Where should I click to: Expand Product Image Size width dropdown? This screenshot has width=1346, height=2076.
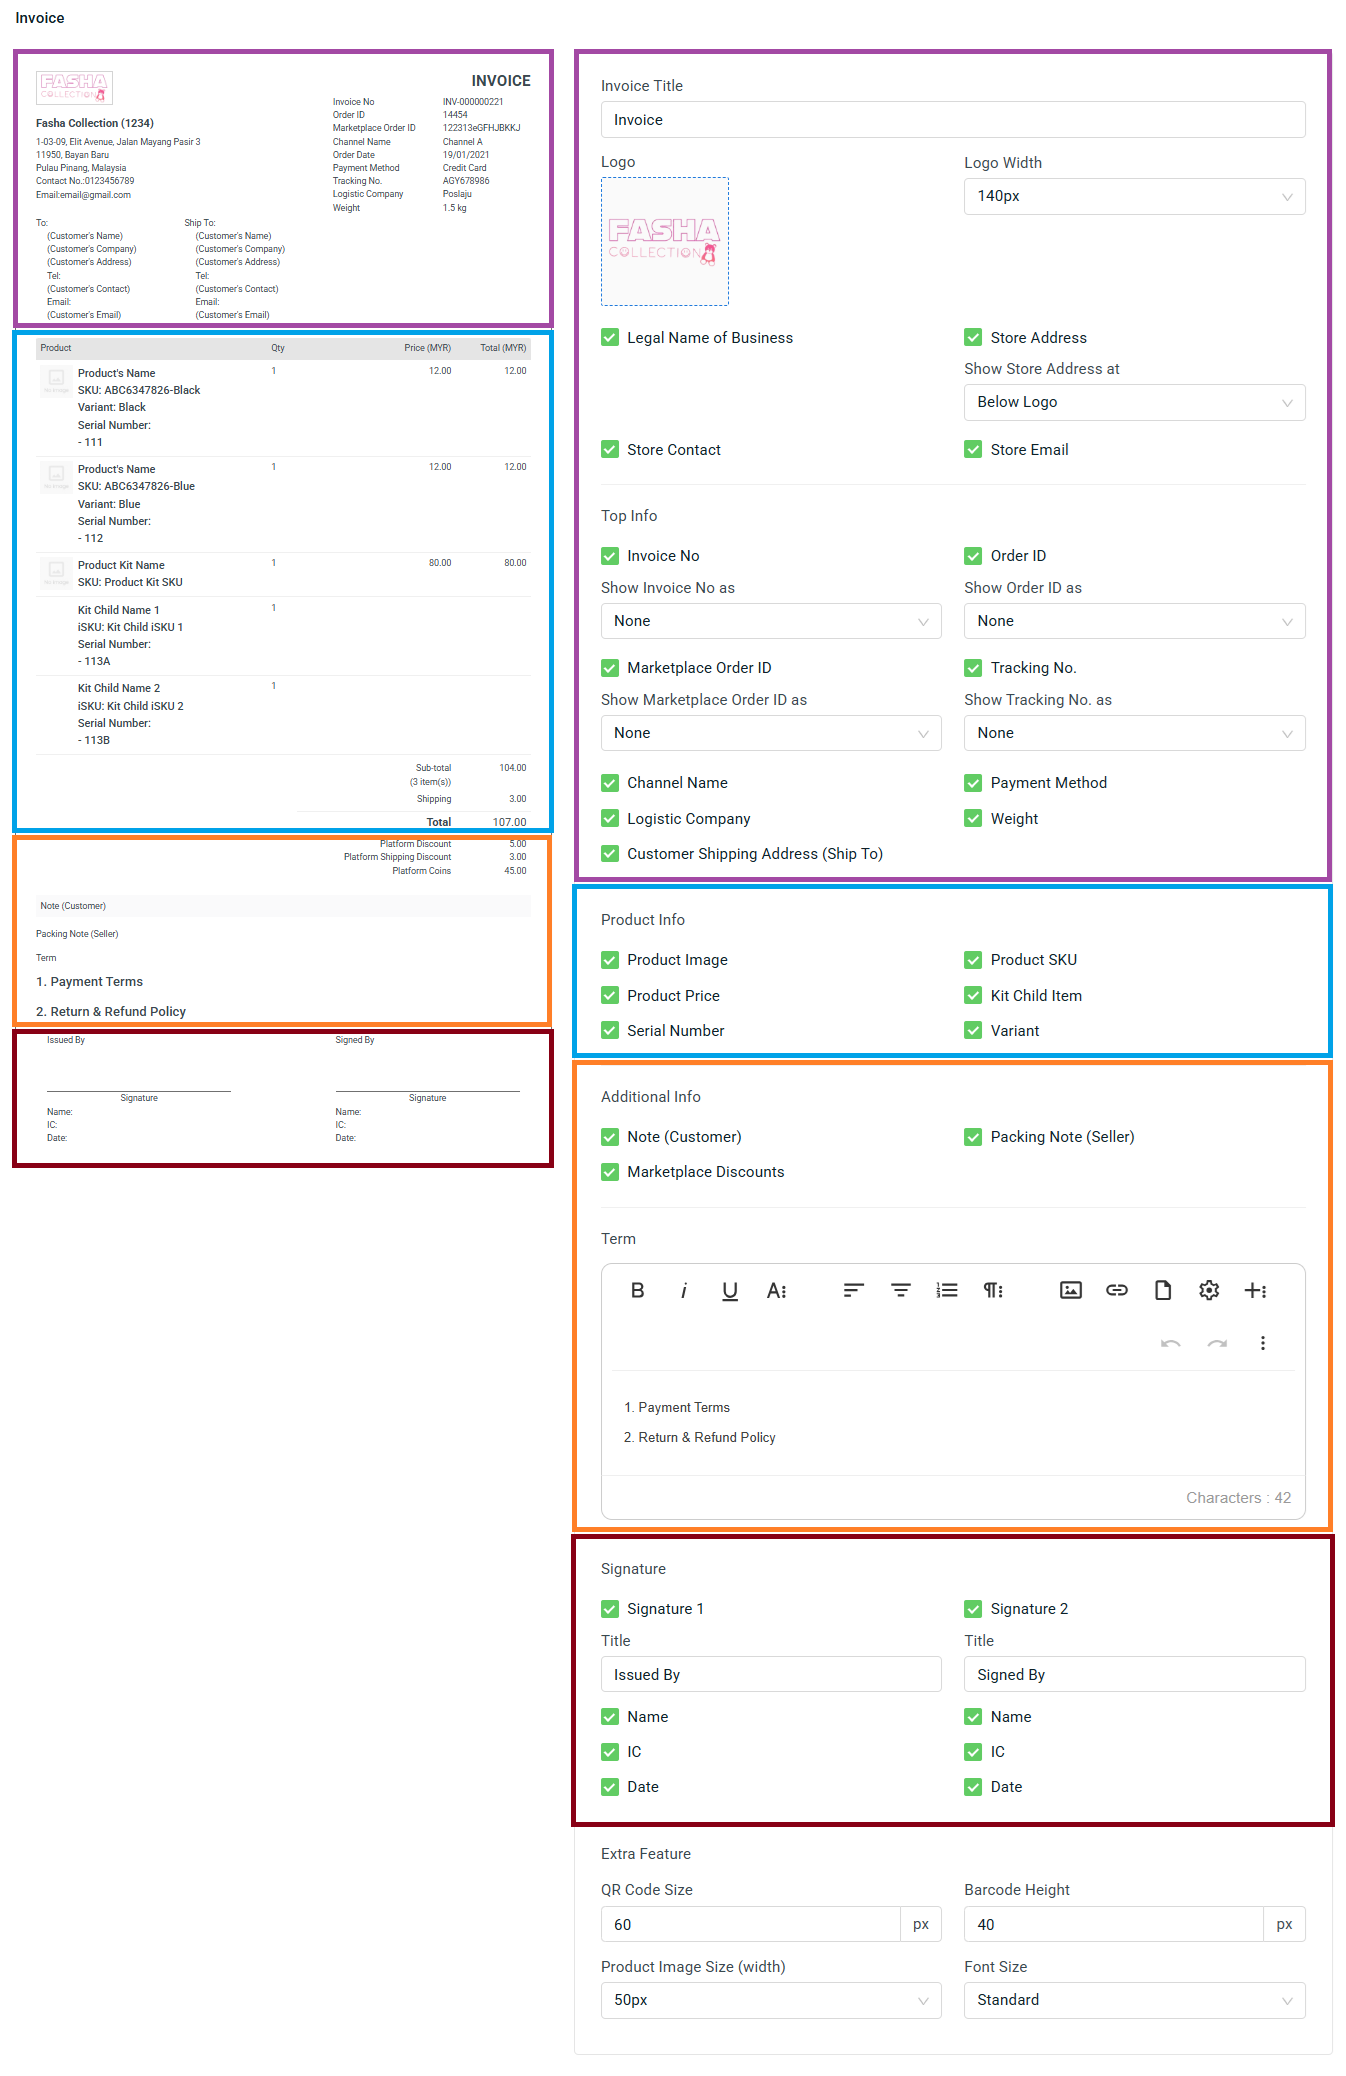click(770, 2000)
